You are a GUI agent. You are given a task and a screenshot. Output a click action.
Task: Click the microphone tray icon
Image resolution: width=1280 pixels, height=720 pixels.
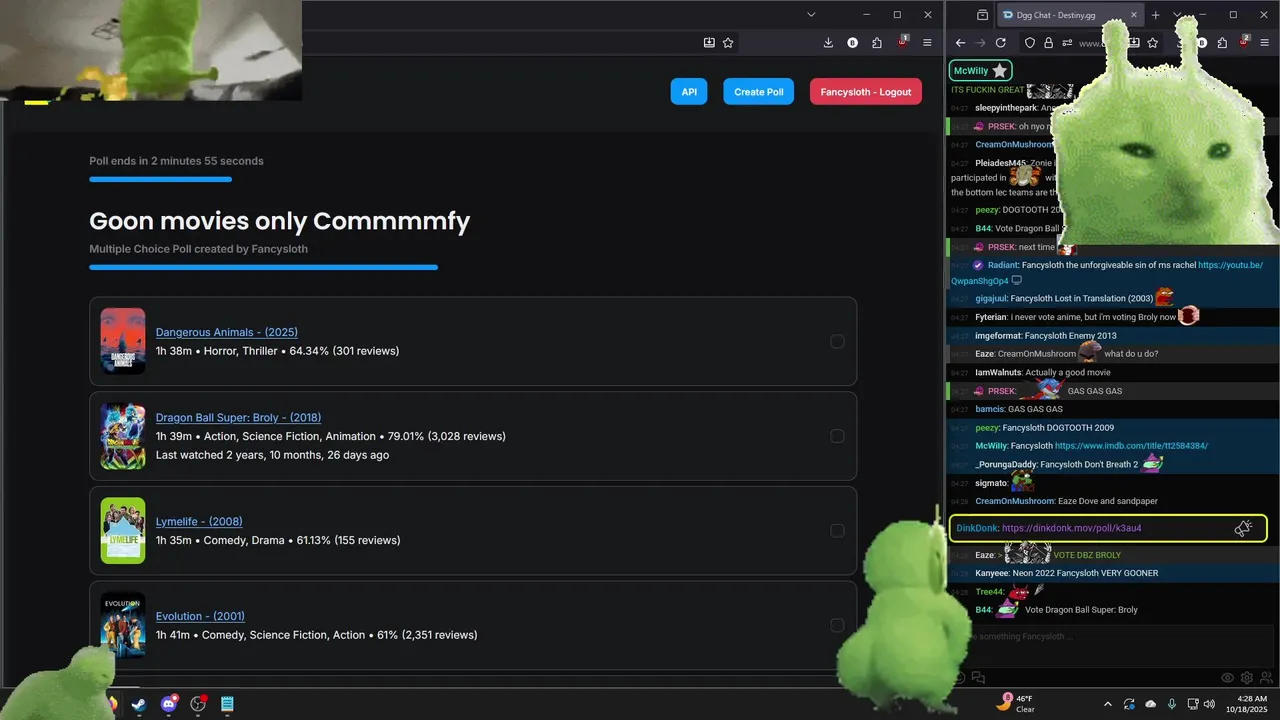tap(1171, 704)
